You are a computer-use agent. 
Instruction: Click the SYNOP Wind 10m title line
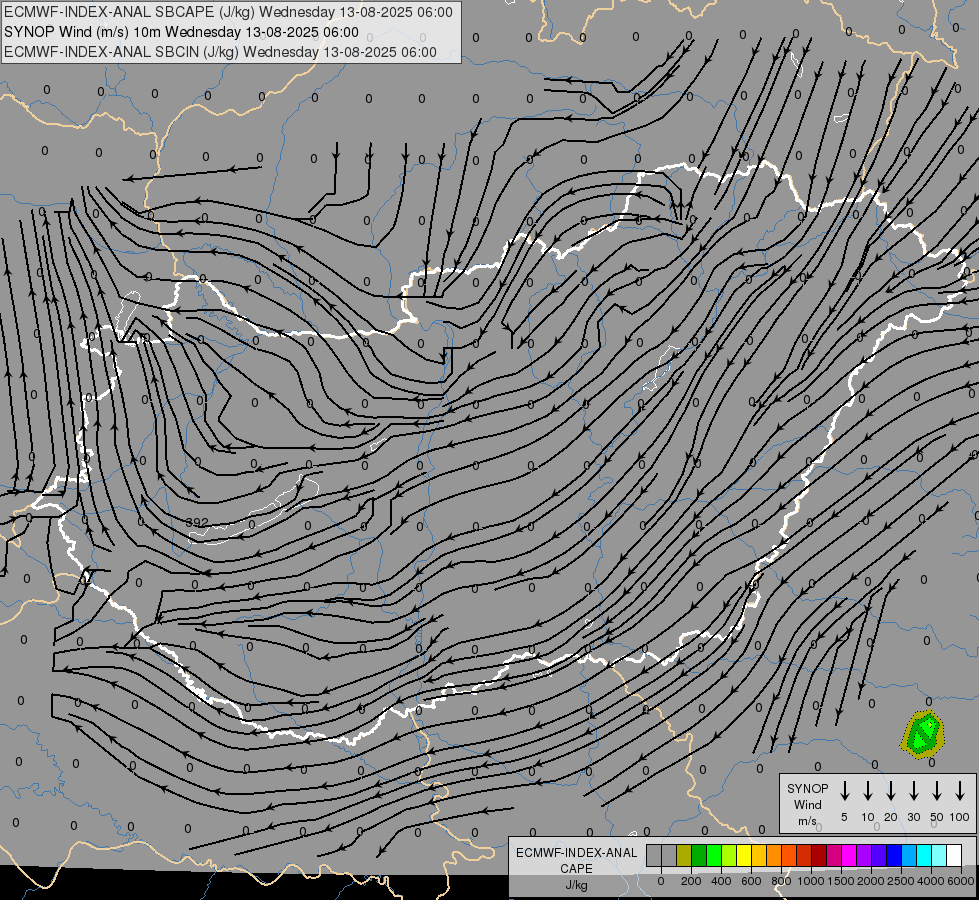tap(181, 32)
